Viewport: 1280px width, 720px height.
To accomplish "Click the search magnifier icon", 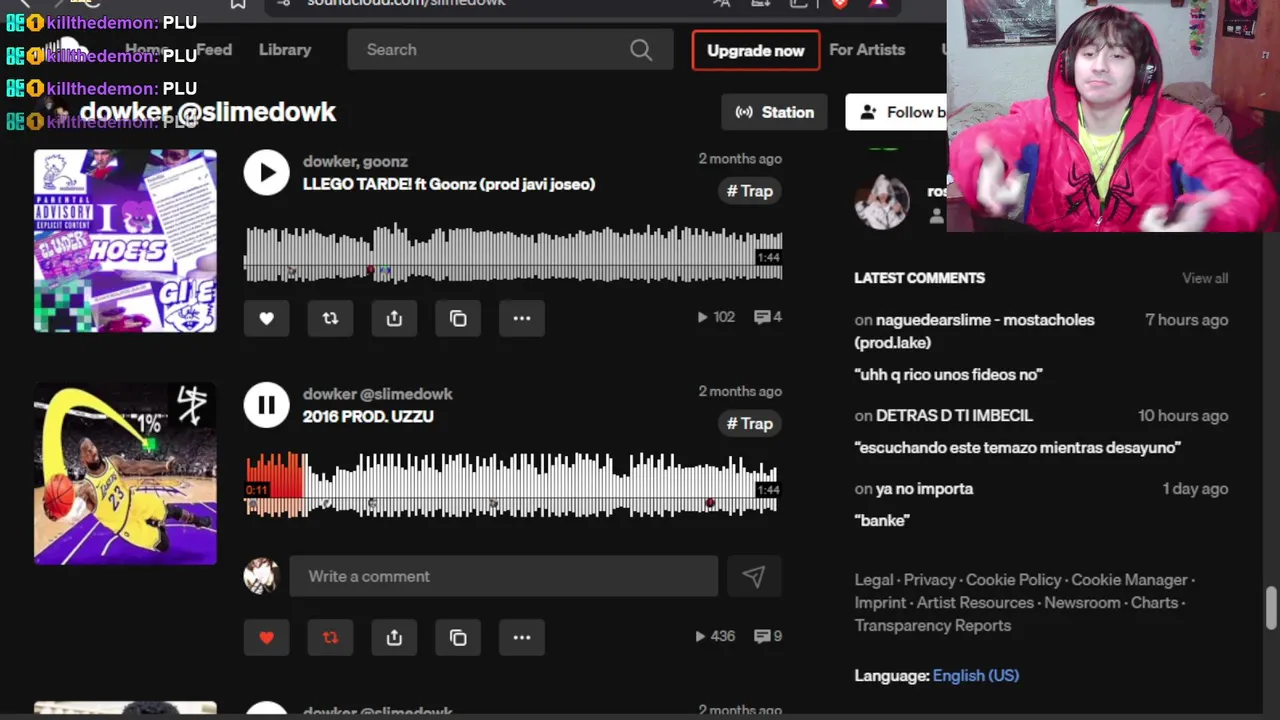I will coord(641,50).
